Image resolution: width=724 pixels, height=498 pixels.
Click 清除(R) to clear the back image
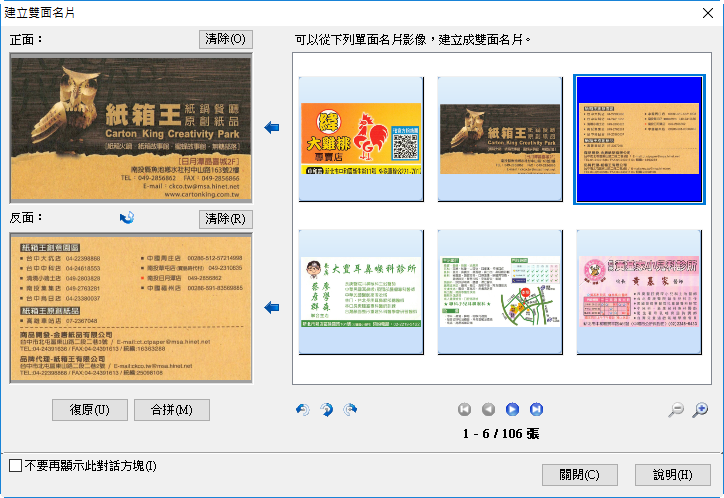tap(226, 218)
